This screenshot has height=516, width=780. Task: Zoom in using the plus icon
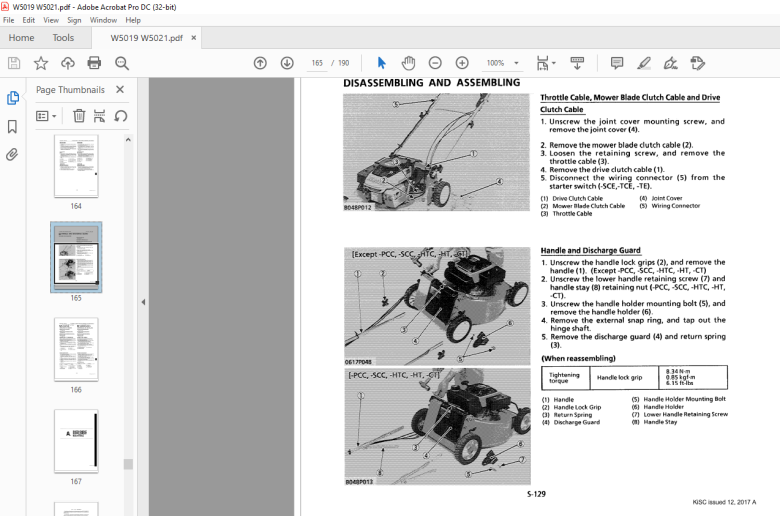tap(462, 63)
